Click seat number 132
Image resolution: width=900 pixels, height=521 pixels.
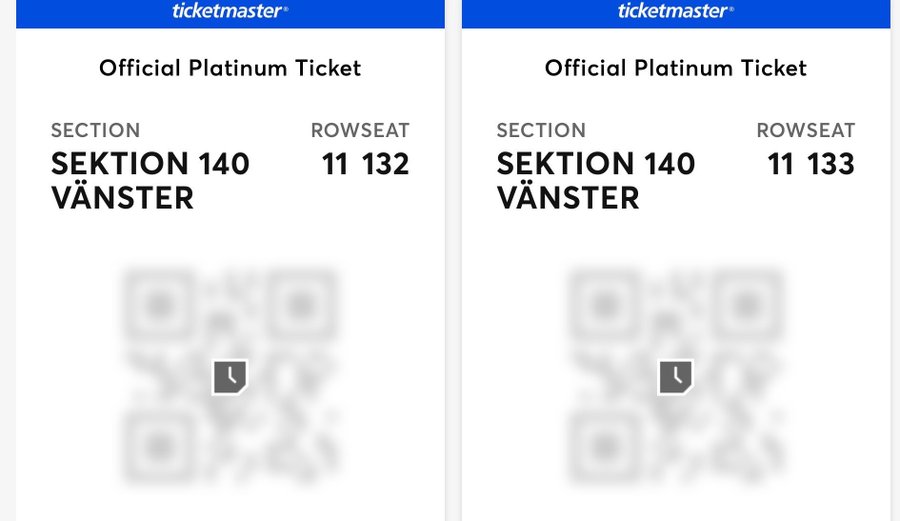386,164
